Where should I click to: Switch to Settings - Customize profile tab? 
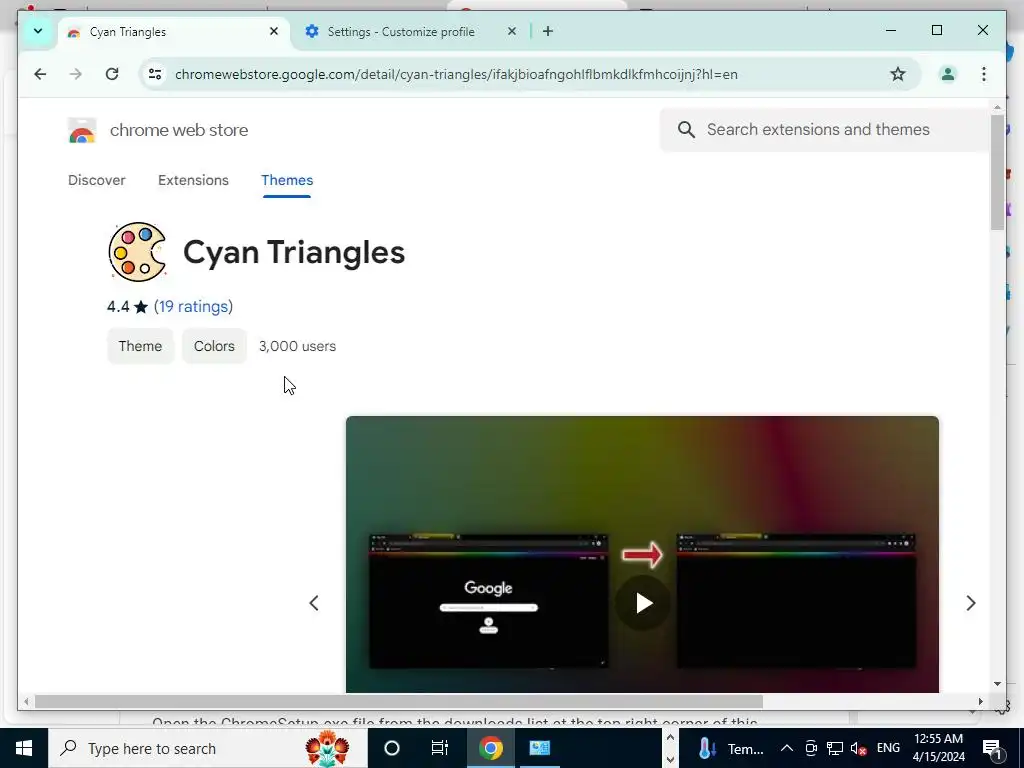point(411,32)
